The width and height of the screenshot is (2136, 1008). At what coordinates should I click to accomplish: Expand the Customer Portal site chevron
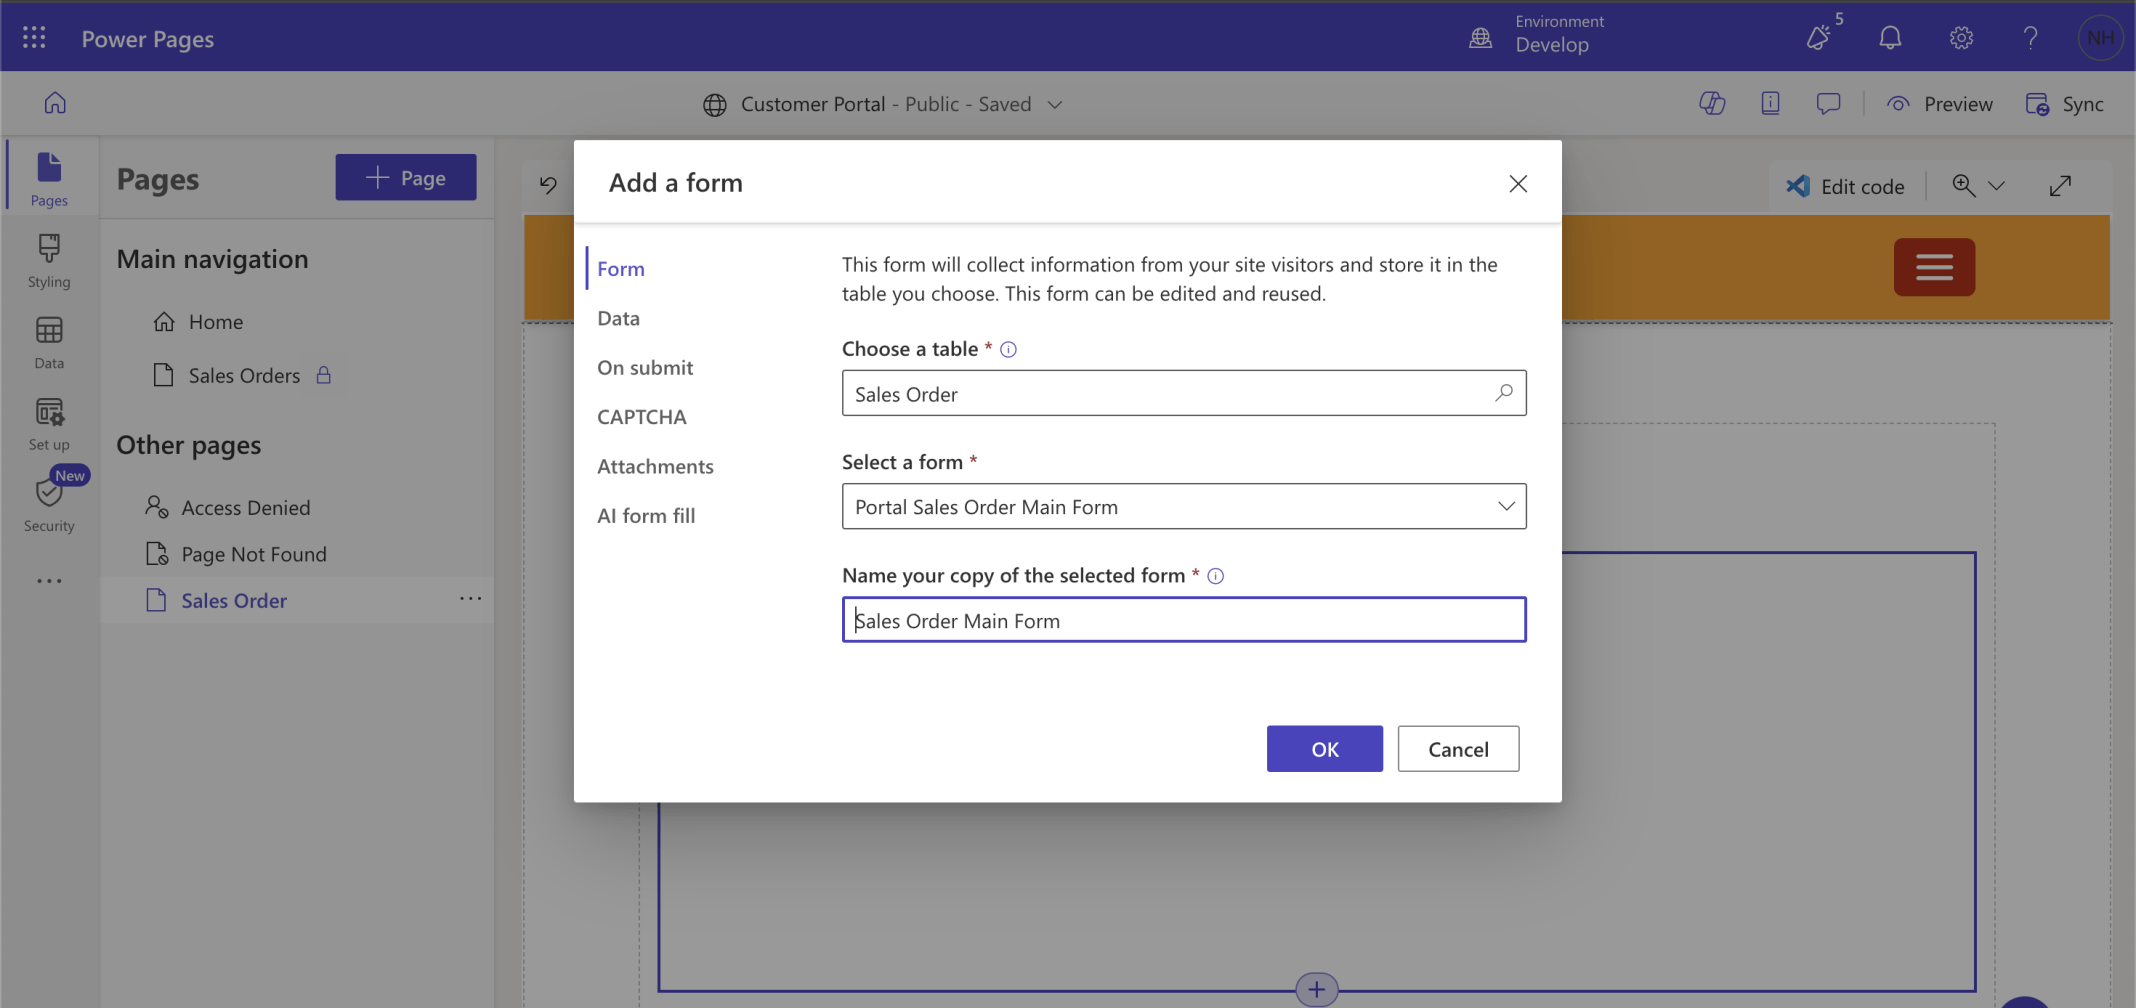(1054, 105)
